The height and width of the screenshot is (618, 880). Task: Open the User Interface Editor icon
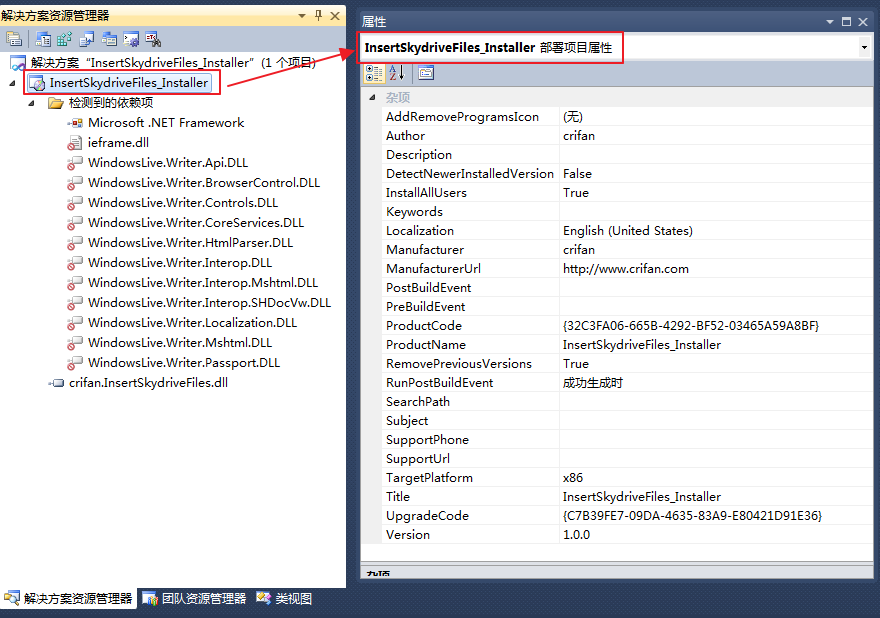(109, 39)
